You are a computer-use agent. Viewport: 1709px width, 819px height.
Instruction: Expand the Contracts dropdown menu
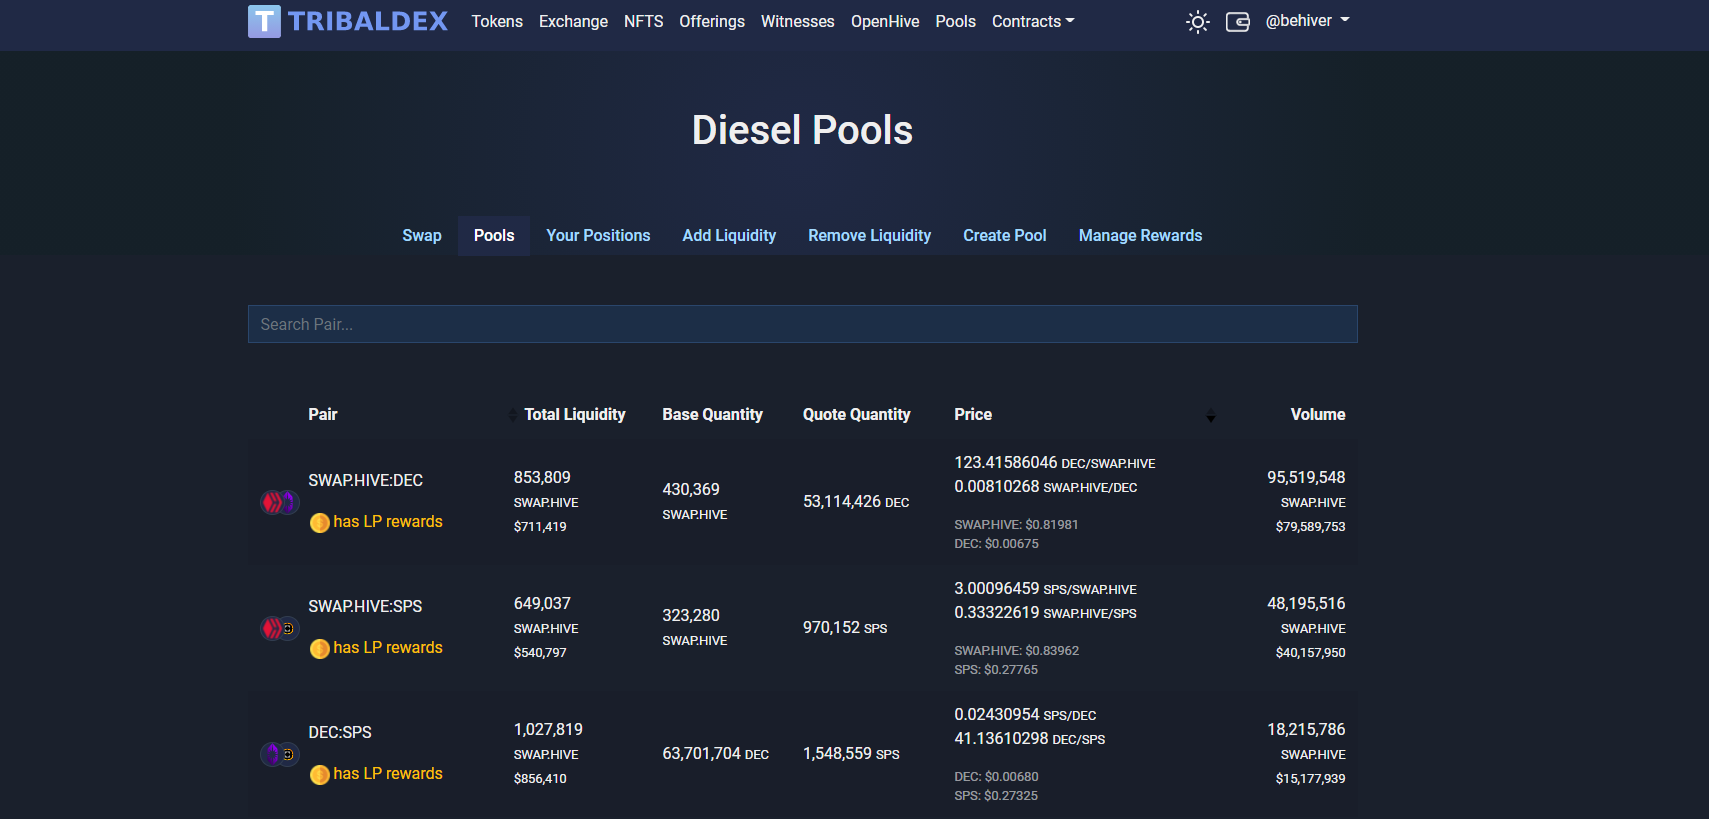pos(1033,22)
